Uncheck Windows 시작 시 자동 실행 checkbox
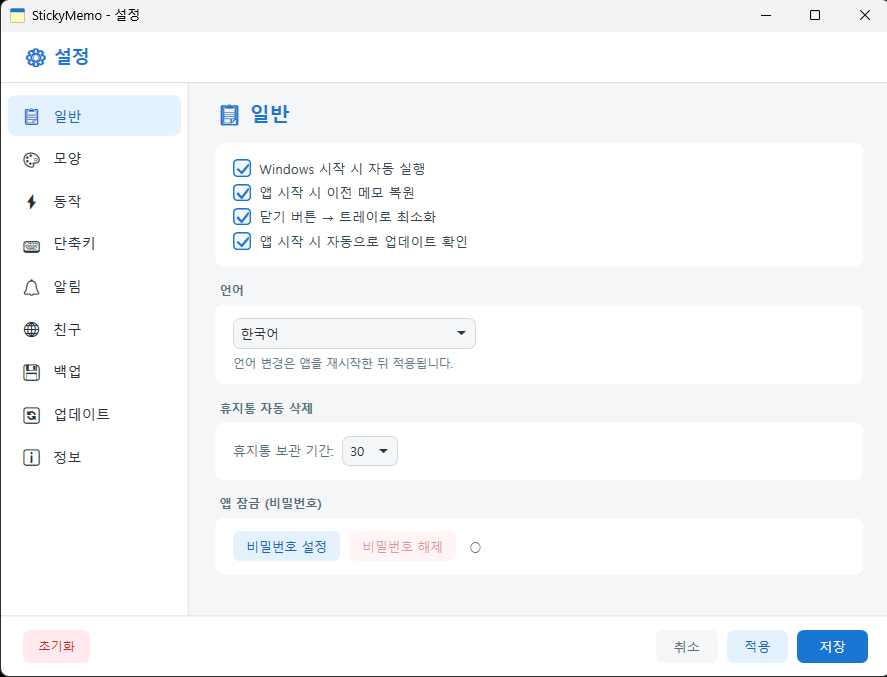 click(242, 169)
